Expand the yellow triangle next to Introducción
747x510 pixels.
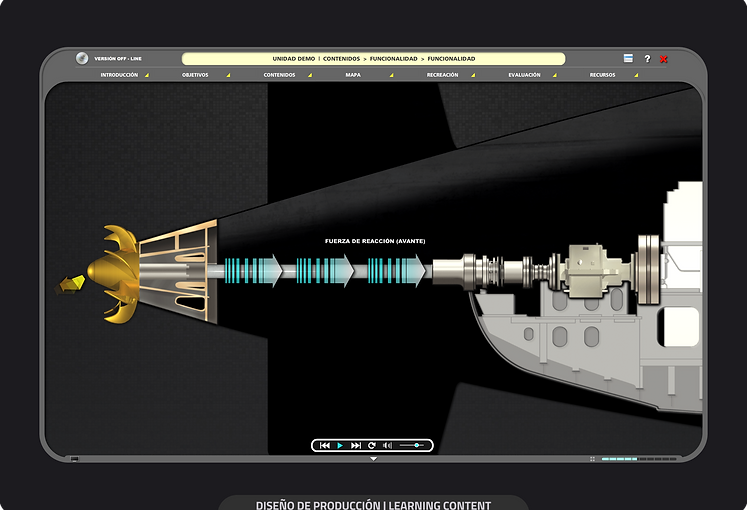(147, 75)
